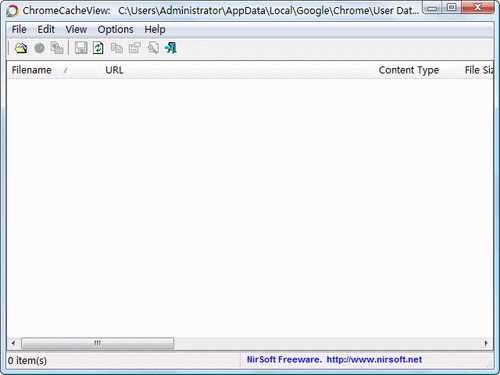Refresh the cache list with green arrows icon
500x375 pixels.
[x=98, y=48]
